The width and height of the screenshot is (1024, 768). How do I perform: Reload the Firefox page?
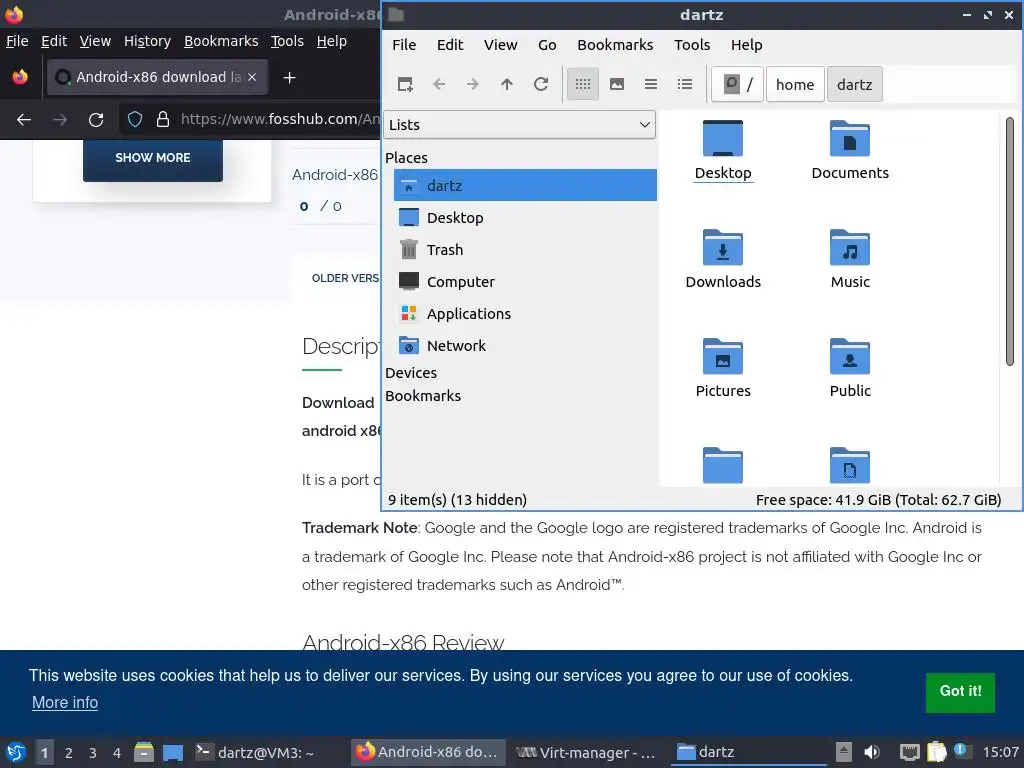(96, 120)
